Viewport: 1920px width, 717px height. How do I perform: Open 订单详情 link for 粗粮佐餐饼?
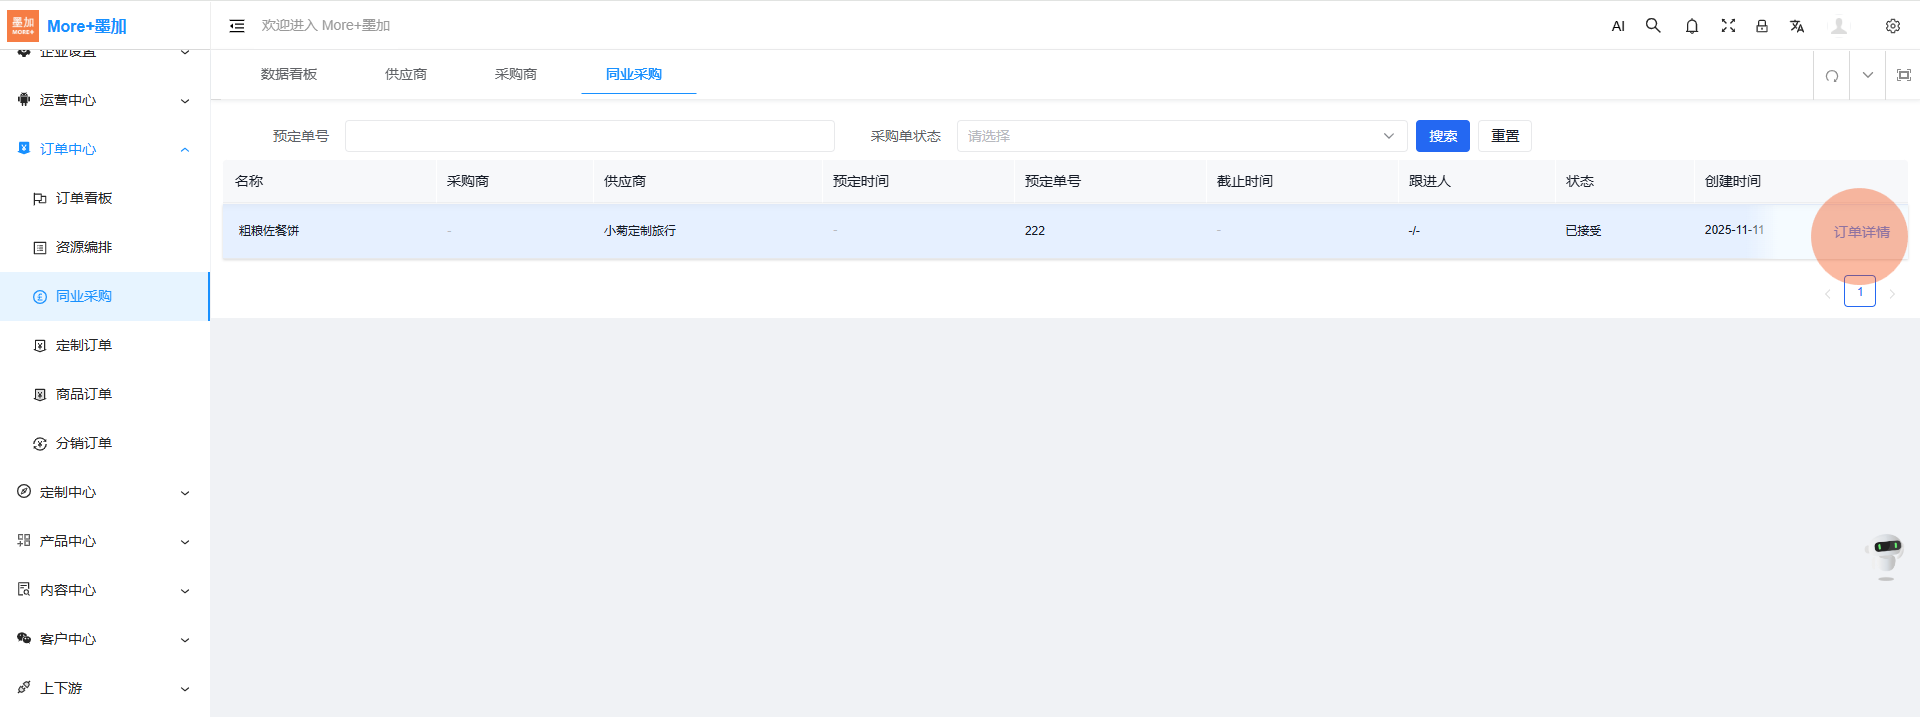coord(1861,232)
